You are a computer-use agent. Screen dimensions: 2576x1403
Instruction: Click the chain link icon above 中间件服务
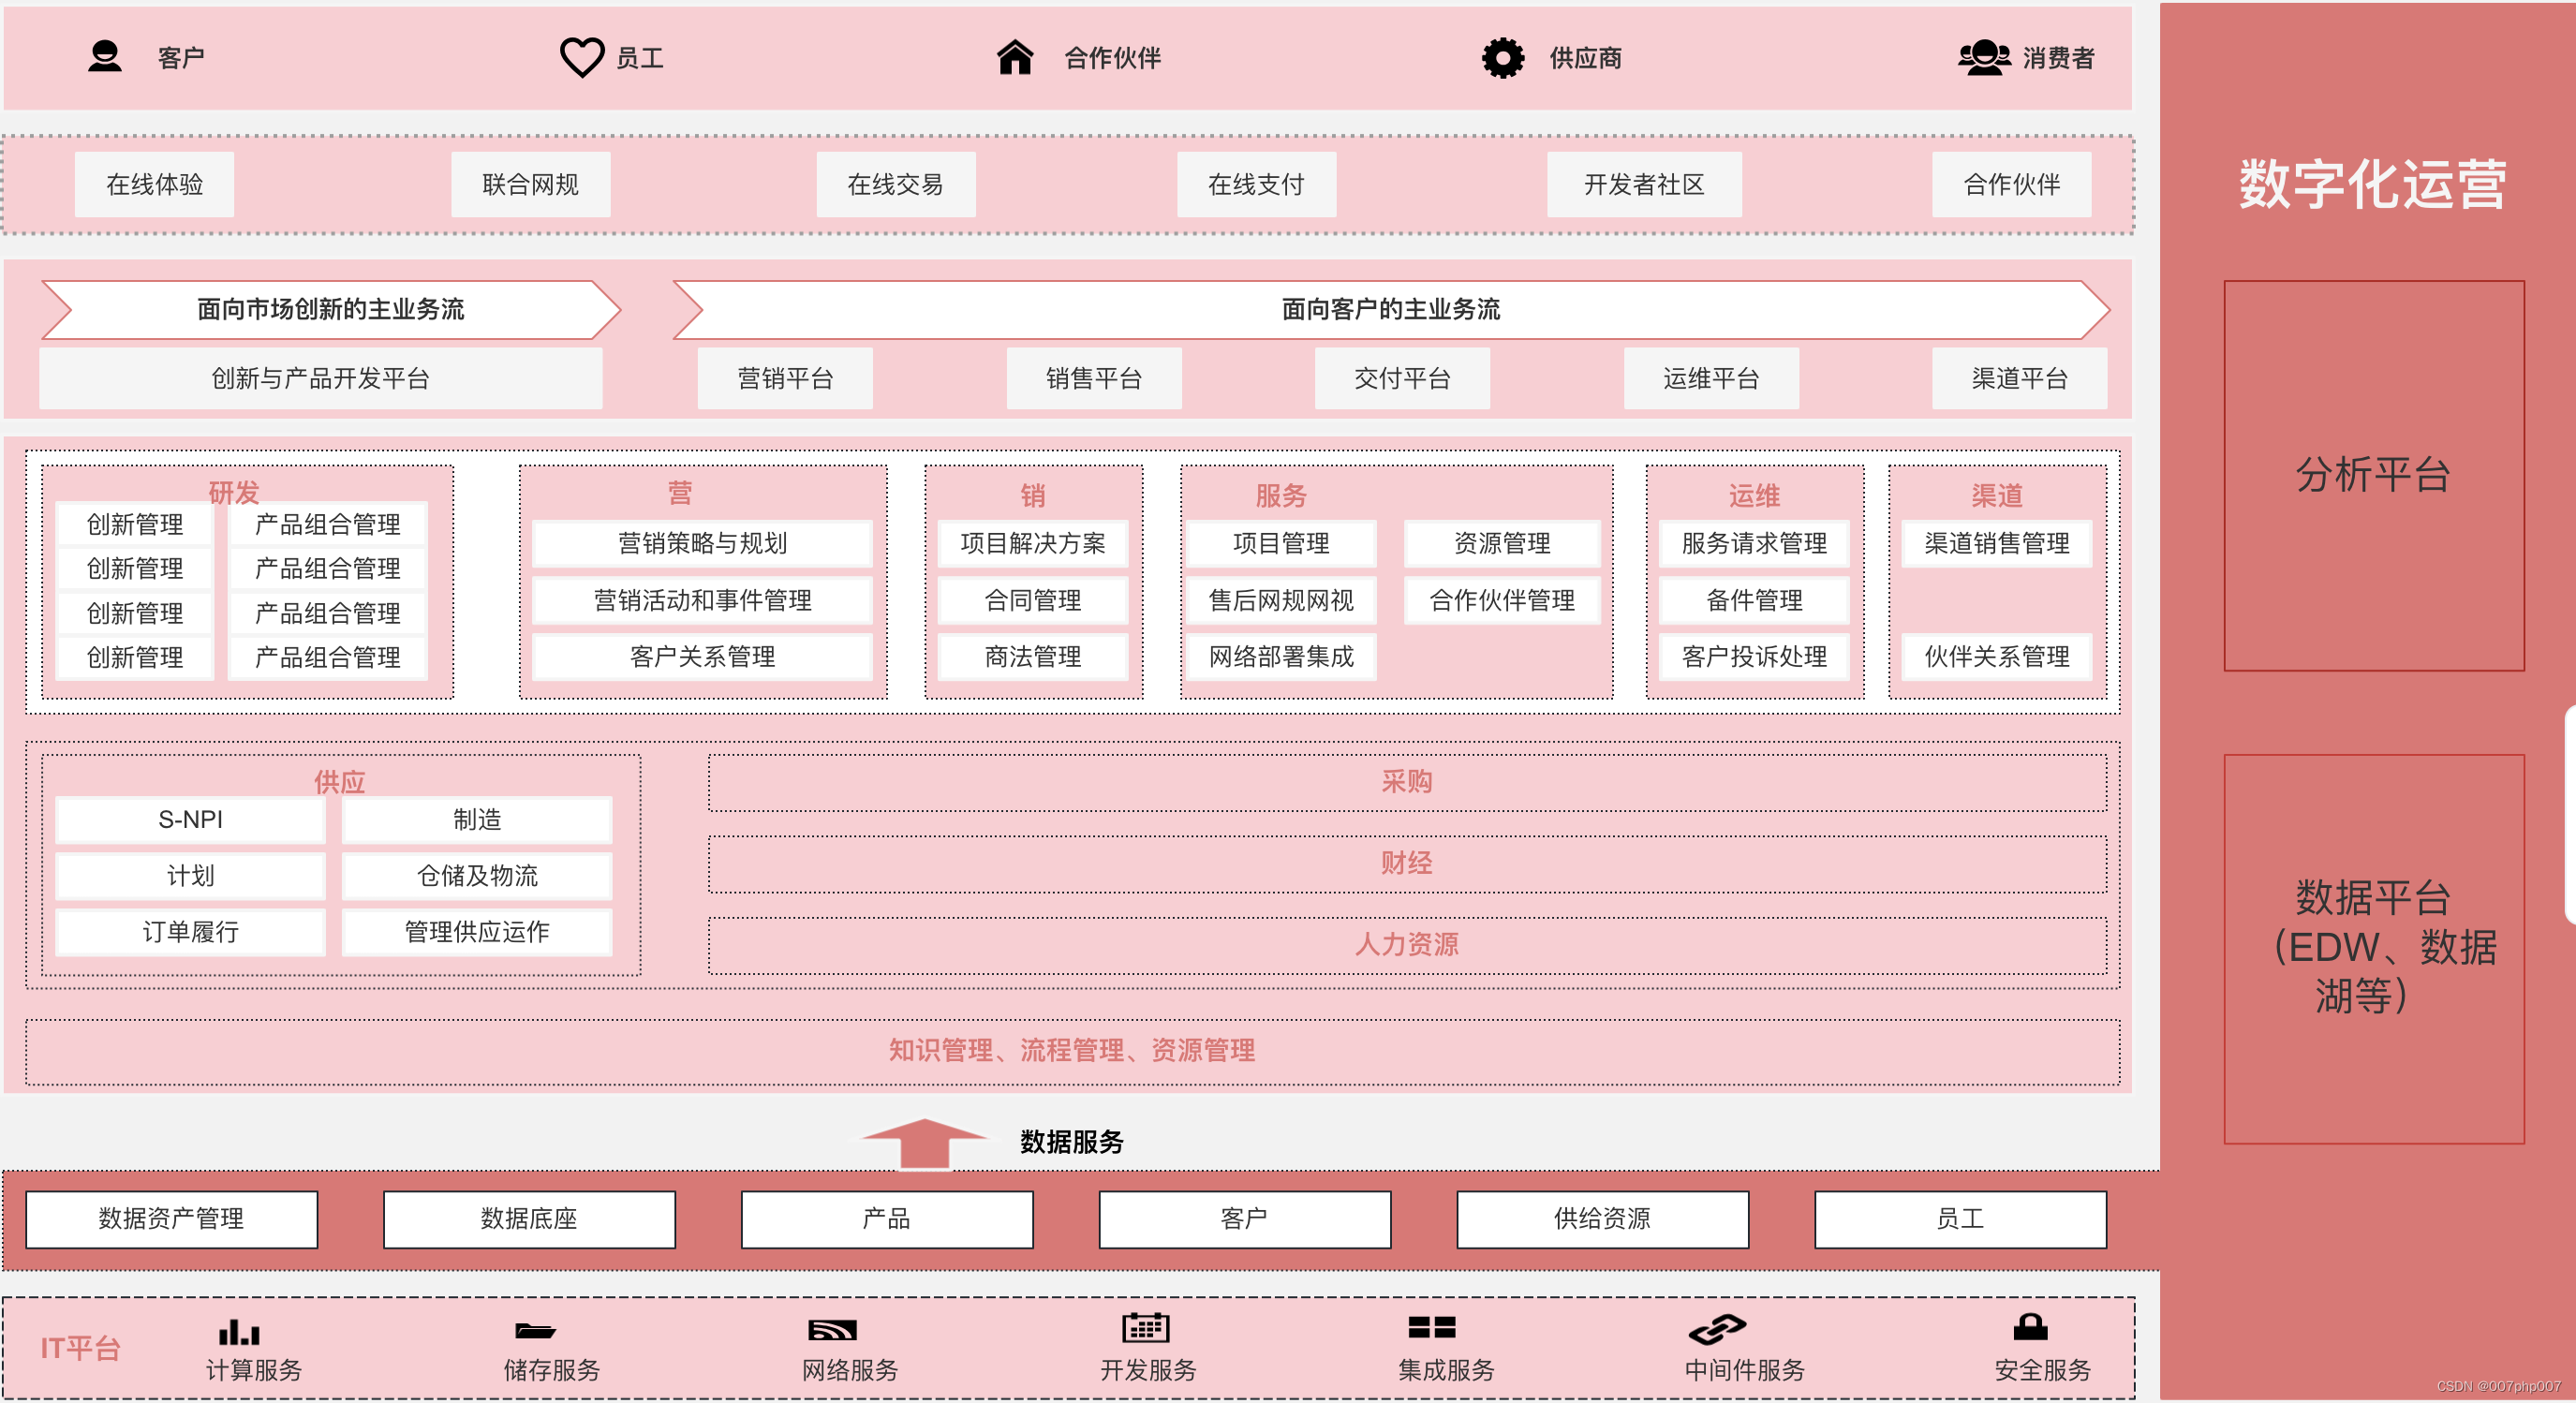click(1717, 1330)
